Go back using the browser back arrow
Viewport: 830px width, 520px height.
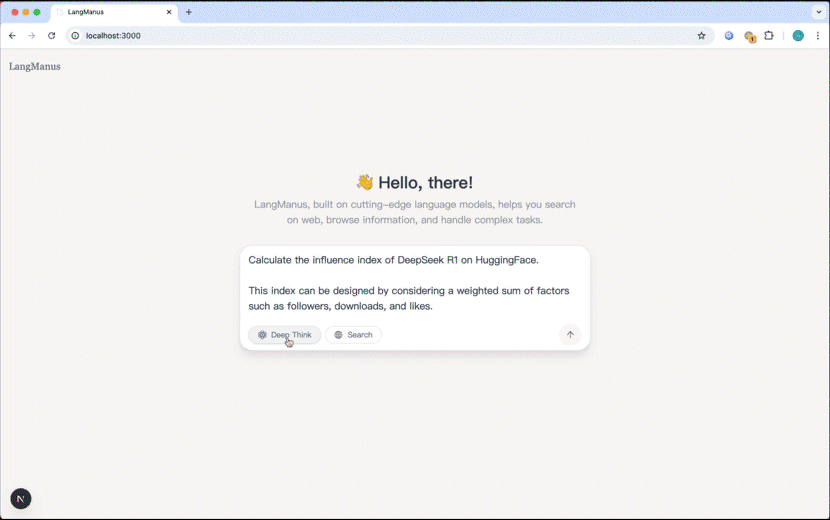(12, 35)
